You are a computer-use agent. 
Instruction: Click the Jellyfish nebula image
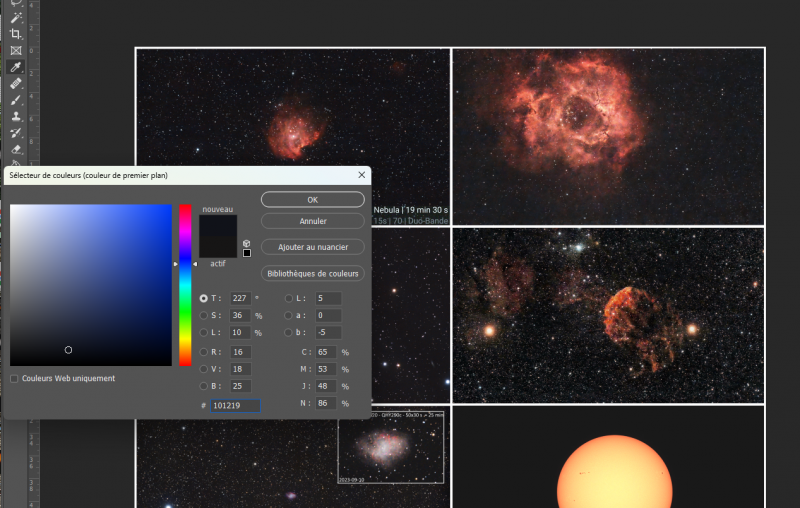pos(609,316)
